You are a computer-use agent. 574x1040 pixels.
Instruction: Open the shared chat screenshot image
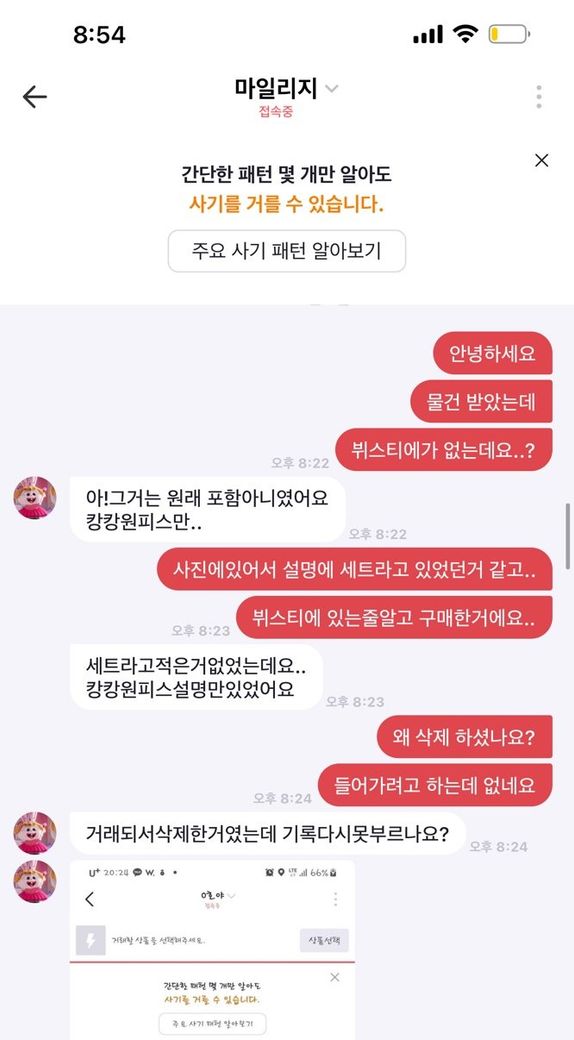click(212, 950)
